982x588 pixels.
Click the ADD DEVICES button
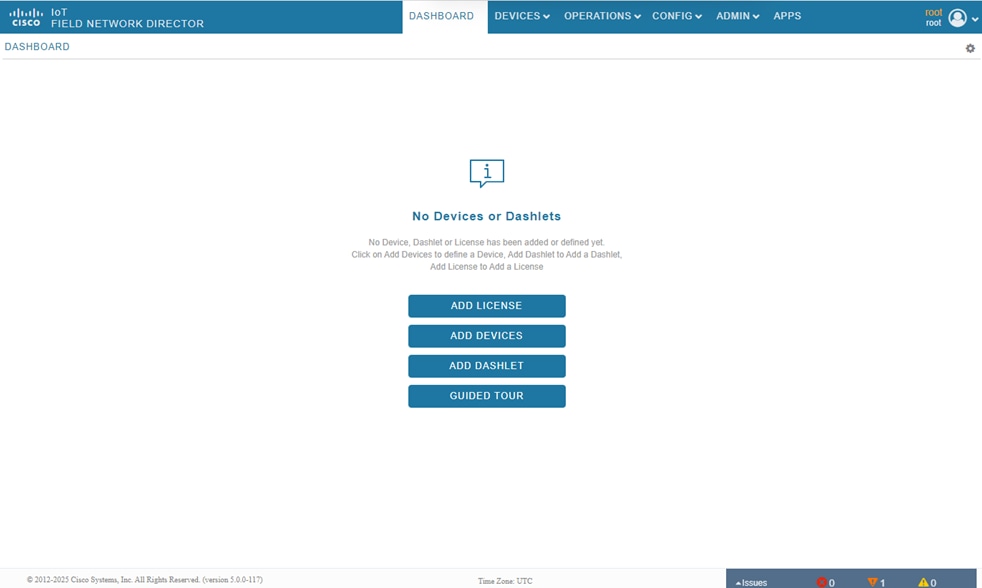click(x=487, y=336)
